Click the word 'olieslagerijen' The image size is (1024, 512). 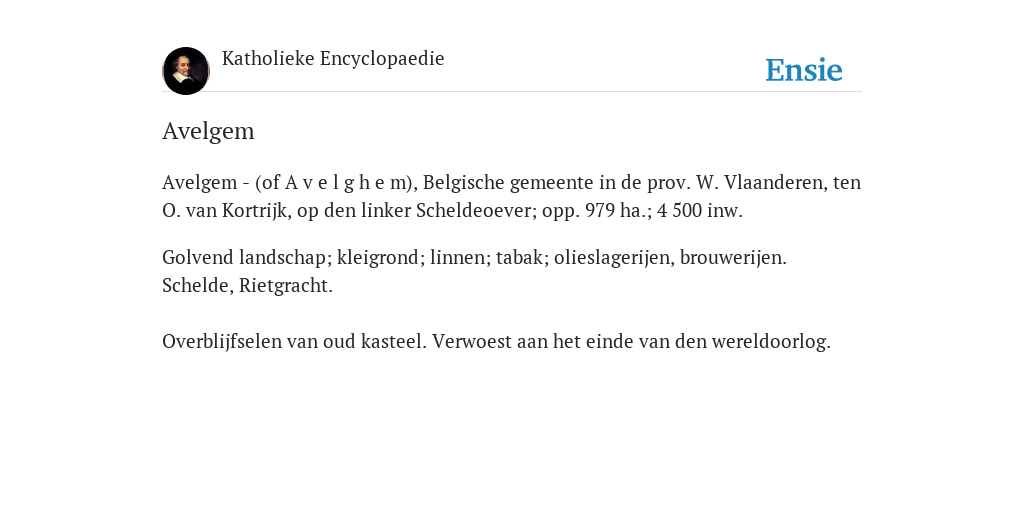(x=612, y=257)
